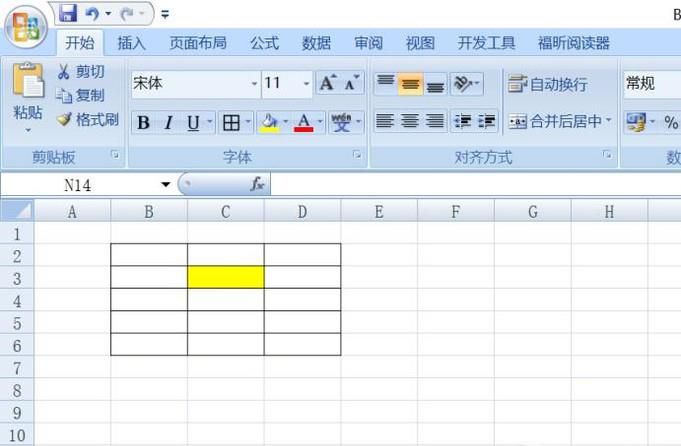Customize the Quick Access Toolbar
This screenshot has height=446, width=681.
click(165, 14)
